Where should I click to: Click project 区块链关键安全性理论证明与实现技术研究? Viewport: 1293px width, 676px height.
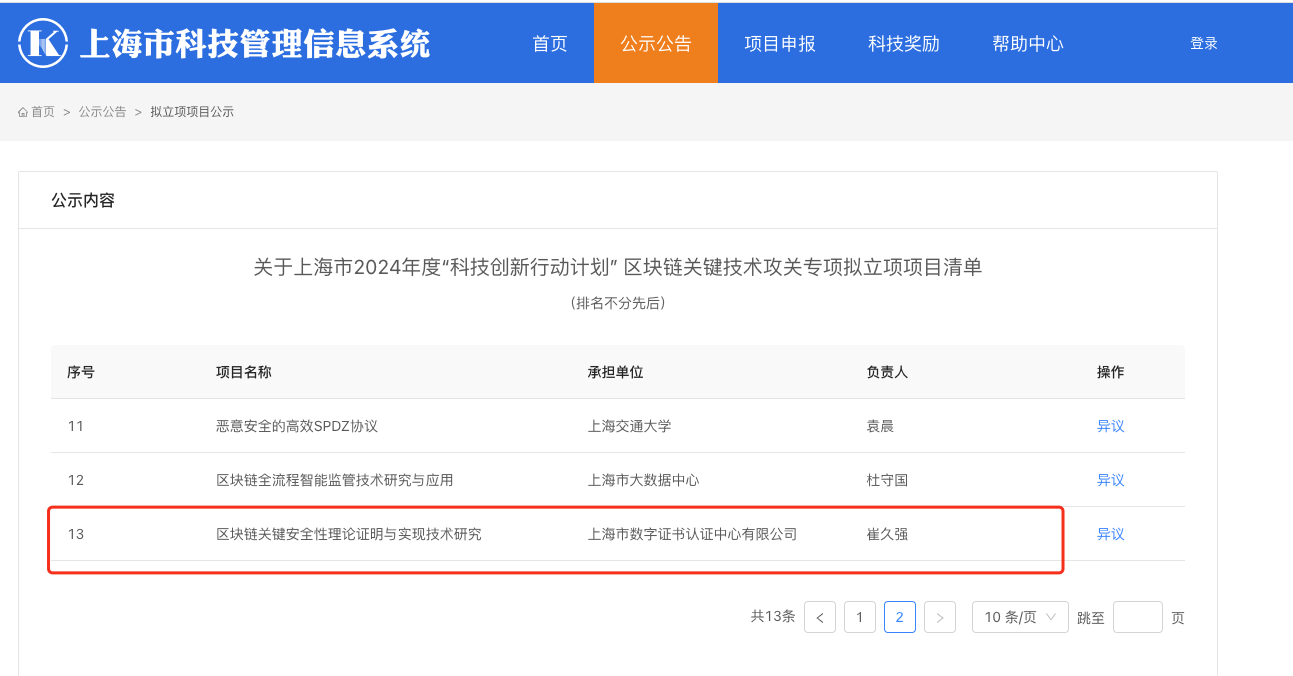tap(349, 534)
